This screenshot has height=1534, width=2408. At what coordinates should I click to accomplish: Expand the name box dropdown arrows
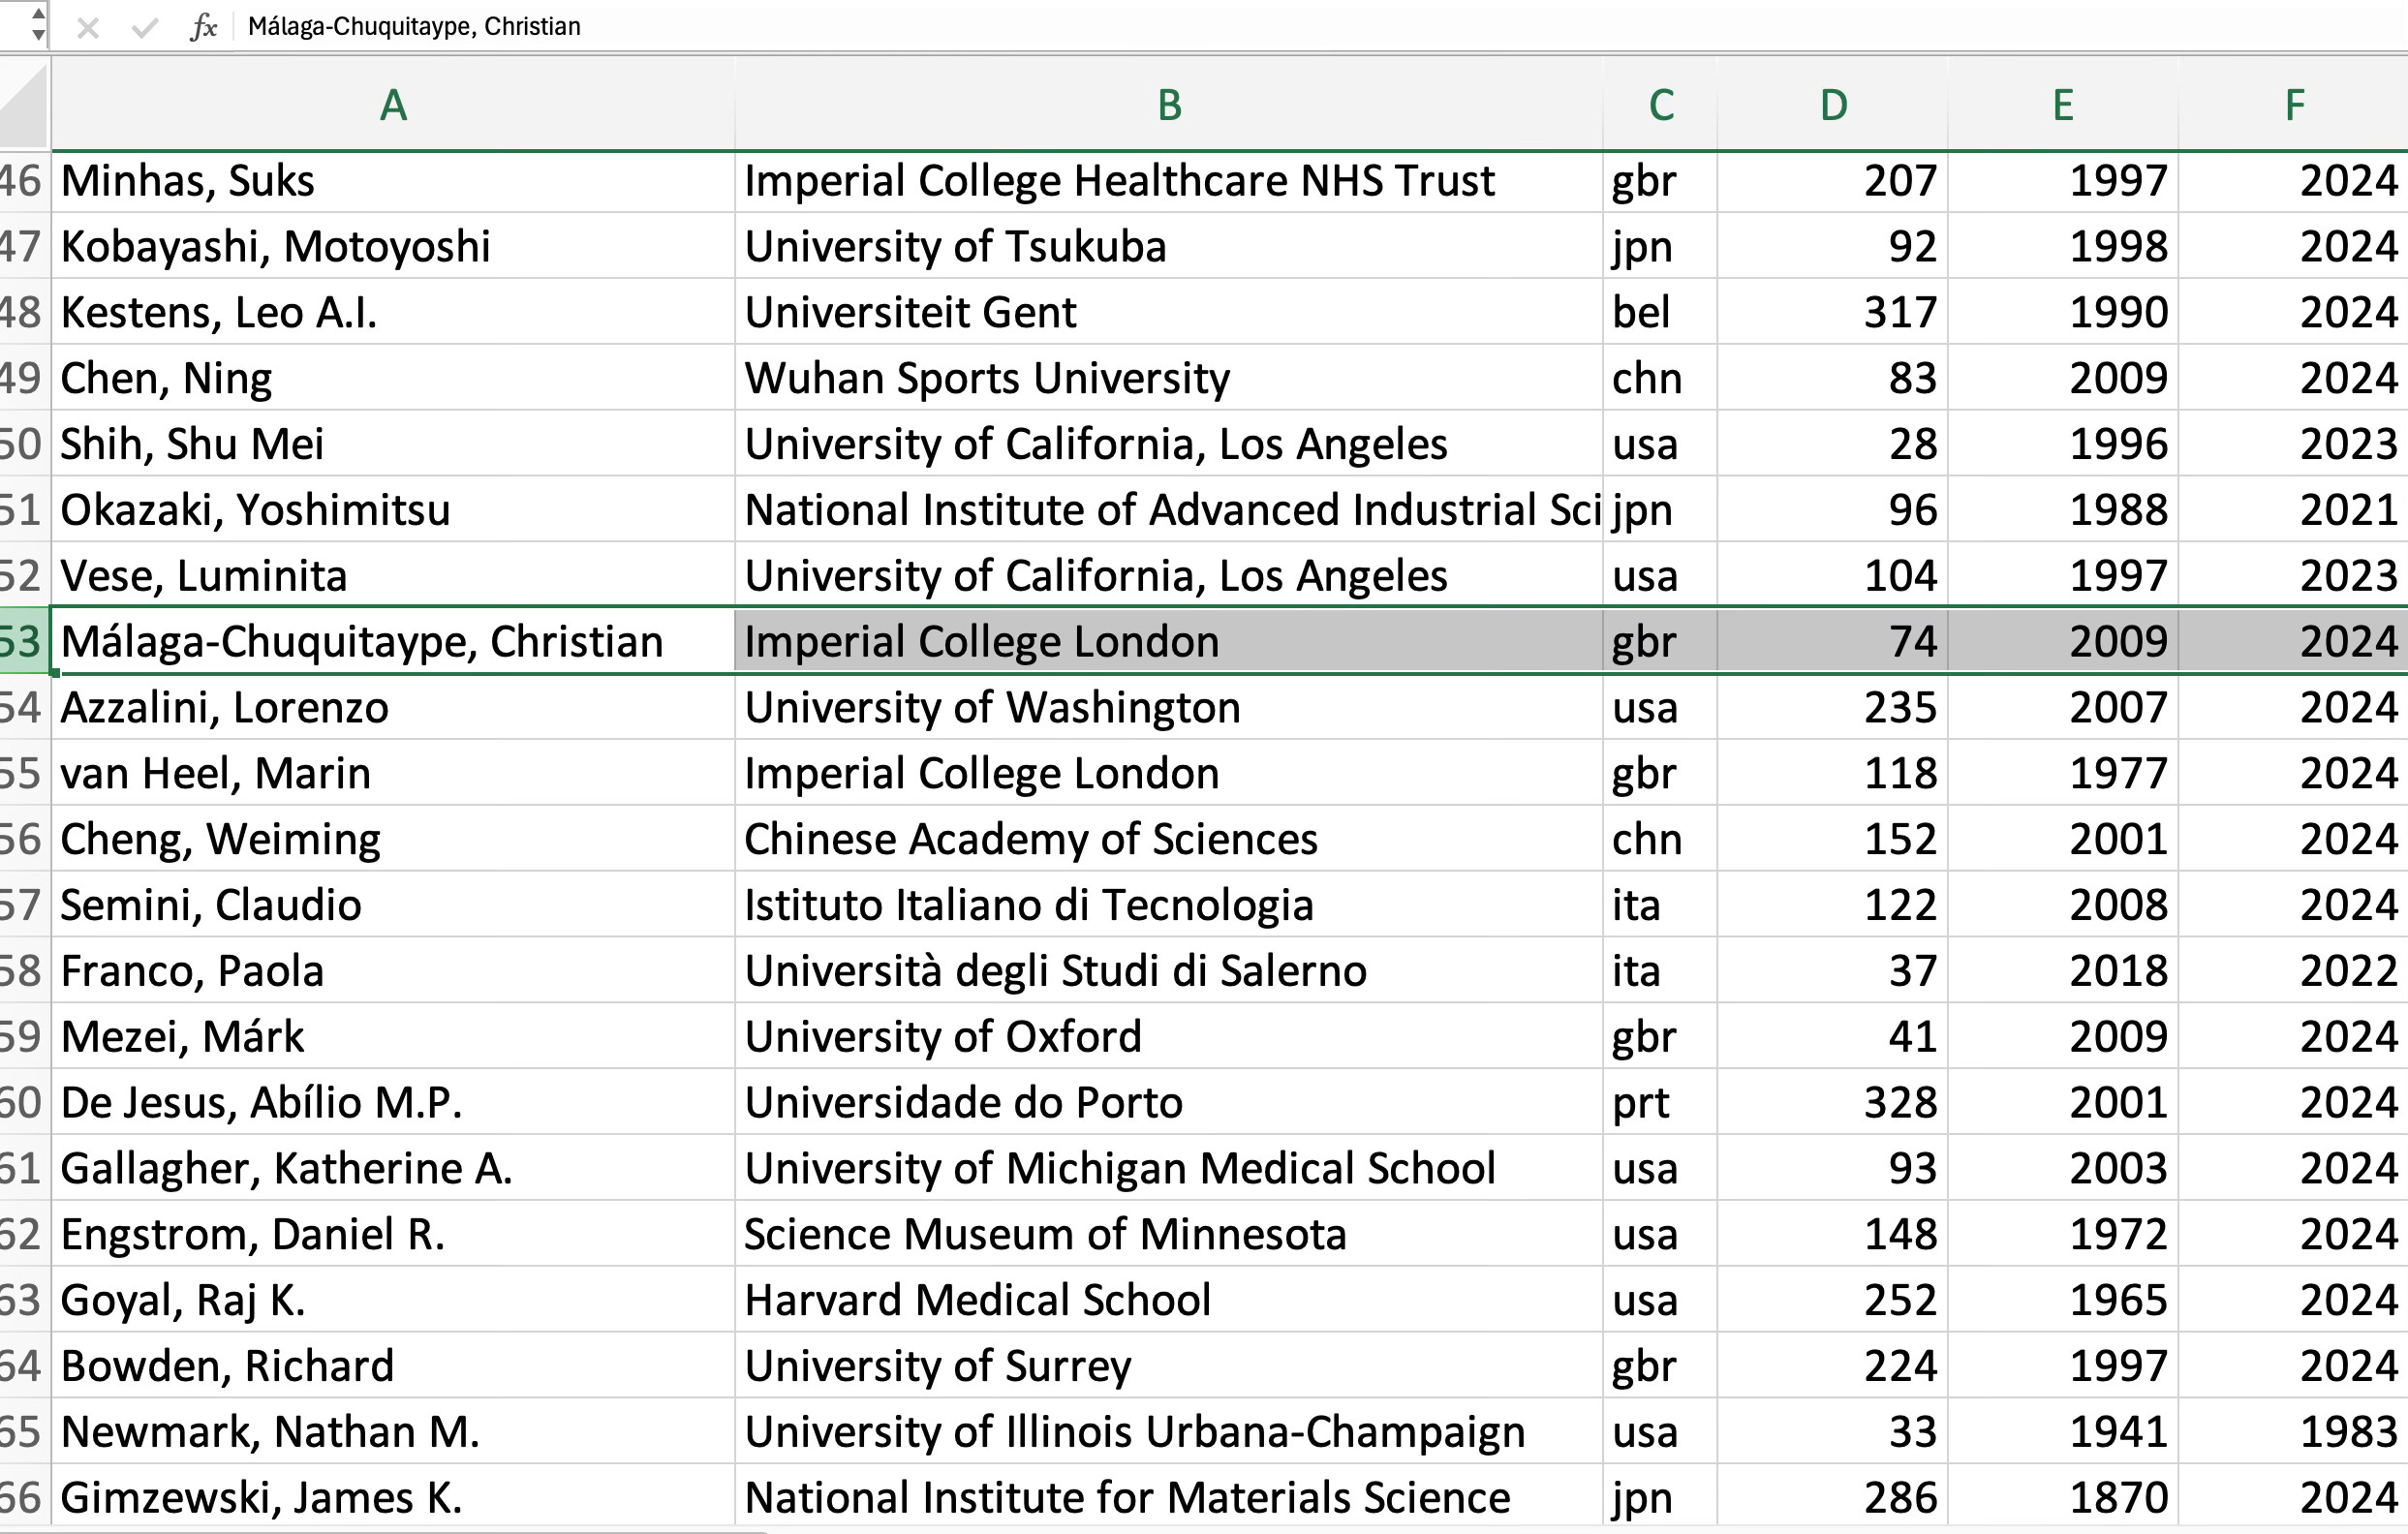click(x=37, y=24)
